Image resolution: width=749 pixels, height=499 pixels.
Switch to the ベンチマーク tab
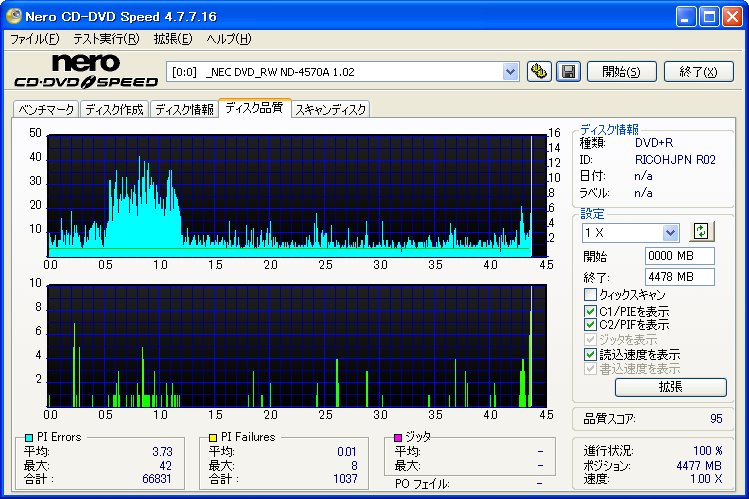[x=46, y=109]
